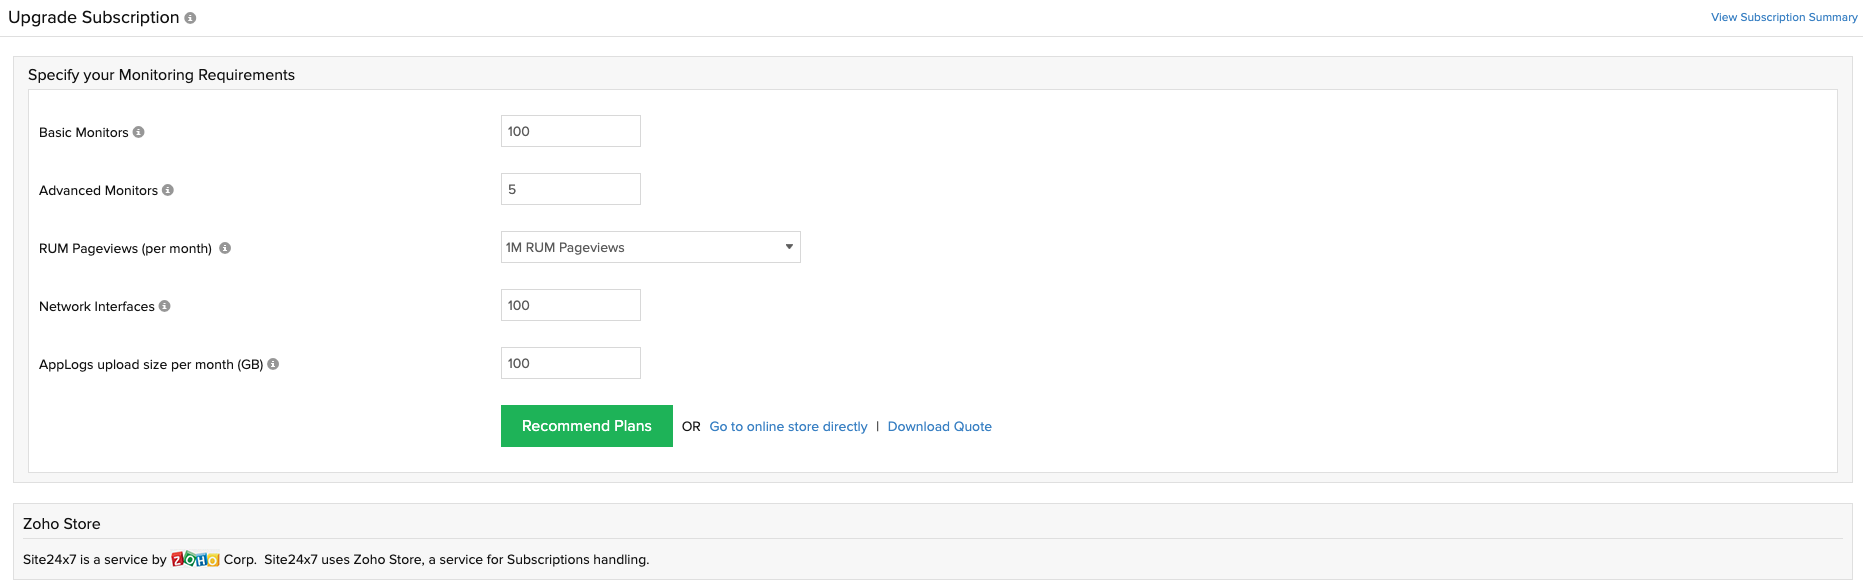The height and width of the screenshot is (587, 1863).
Task: Click the Advanced Monitors number field
Action: click(570, 189)
